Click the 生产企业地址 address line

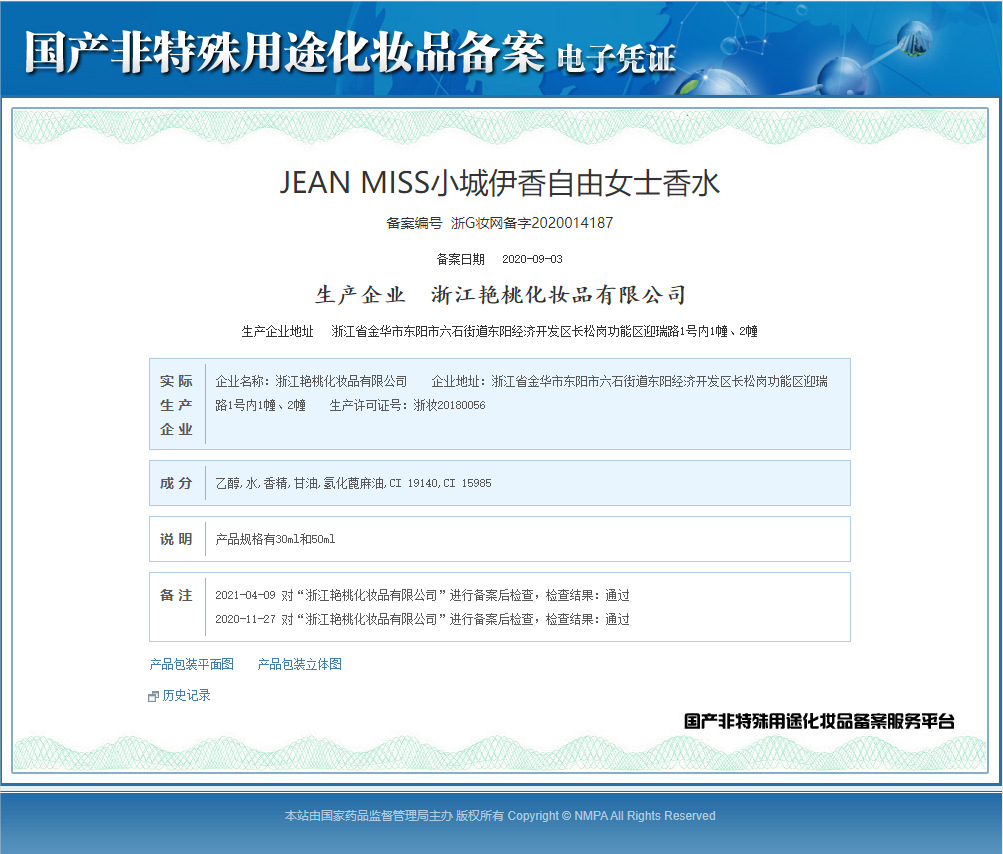(500, 331)
